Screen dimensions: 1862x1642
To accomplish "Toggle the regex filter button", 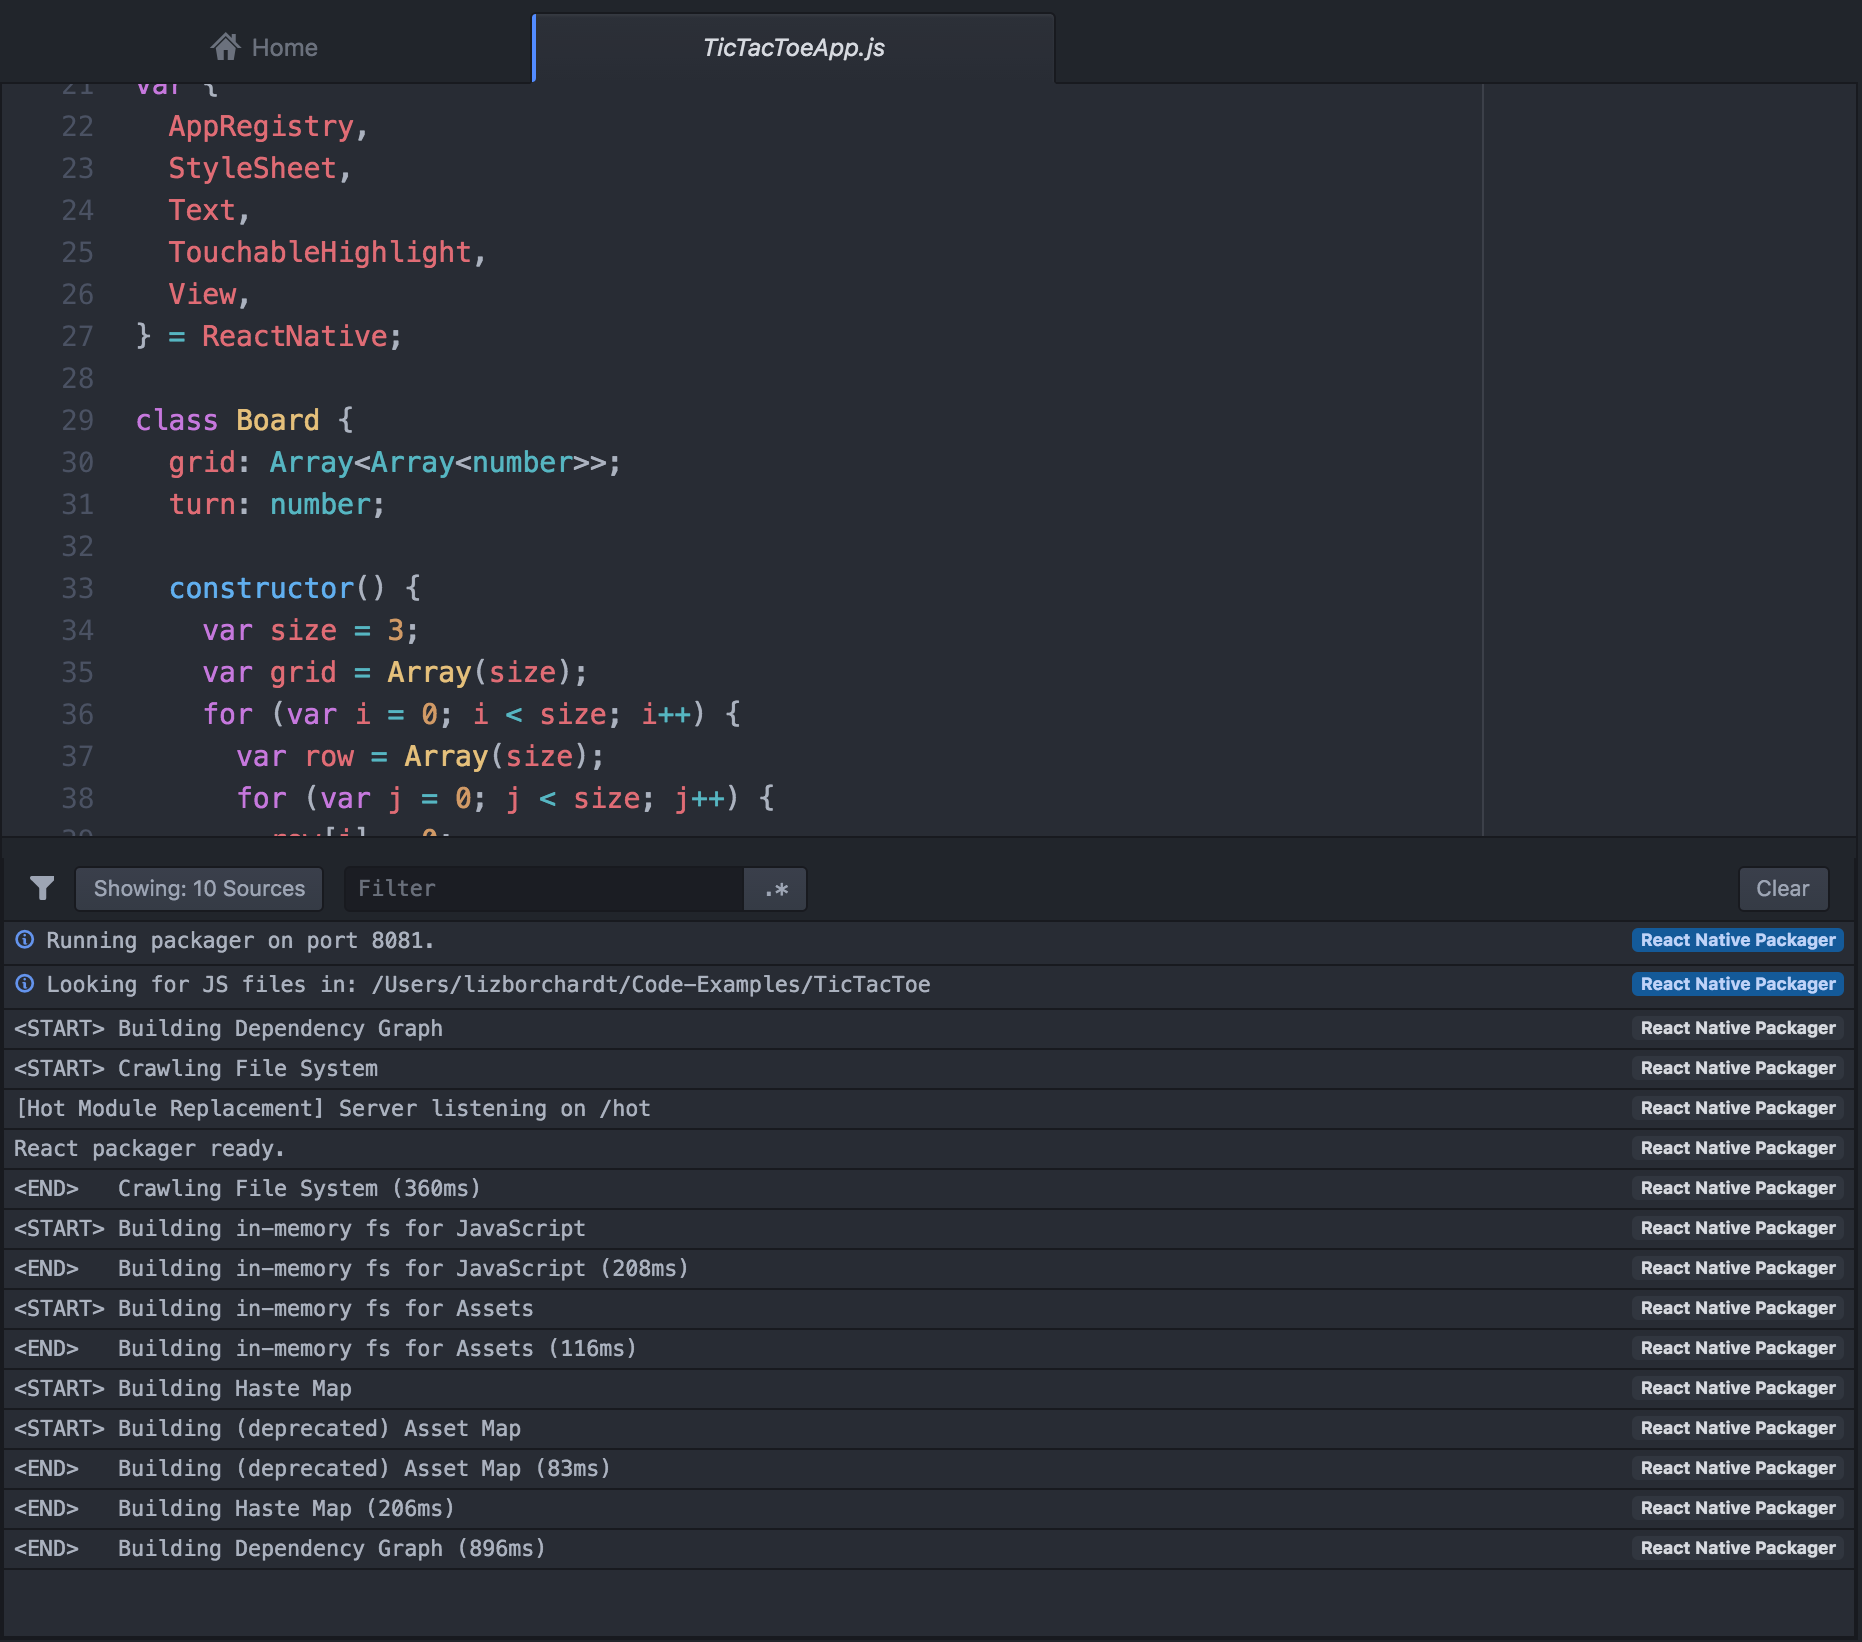I will 775,888.
